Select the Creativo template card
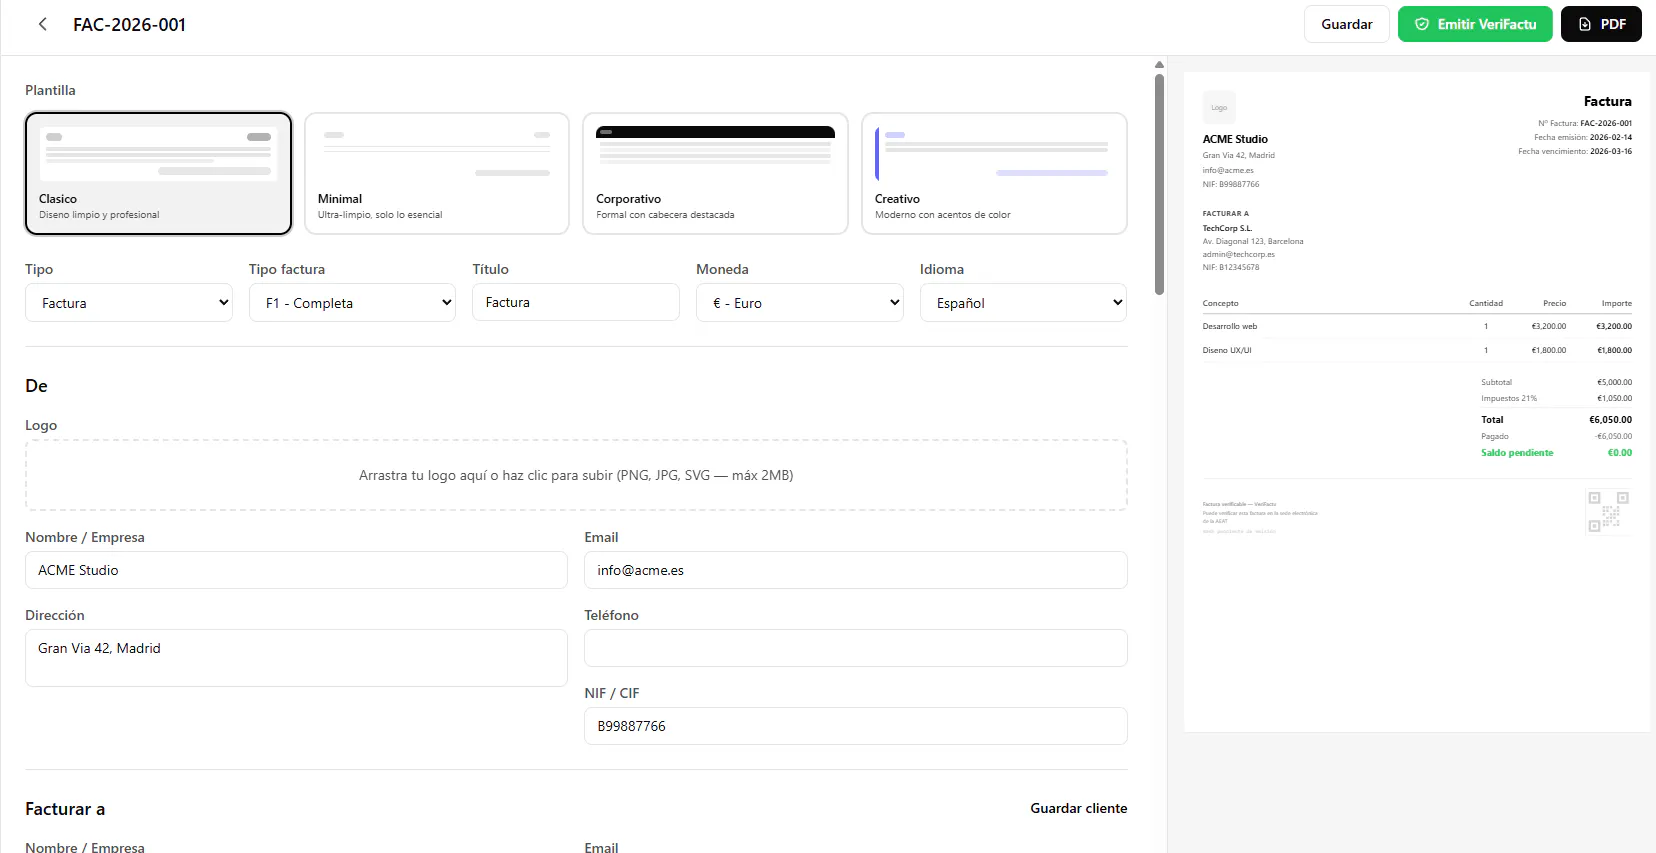Image resolution: width=1656 pixels, height=853 pixels. pyautogui.click(x=994, y=173)
